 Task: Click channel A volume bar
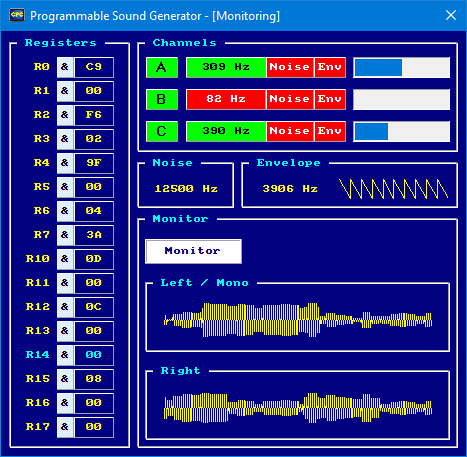click(x=402, y=67)
